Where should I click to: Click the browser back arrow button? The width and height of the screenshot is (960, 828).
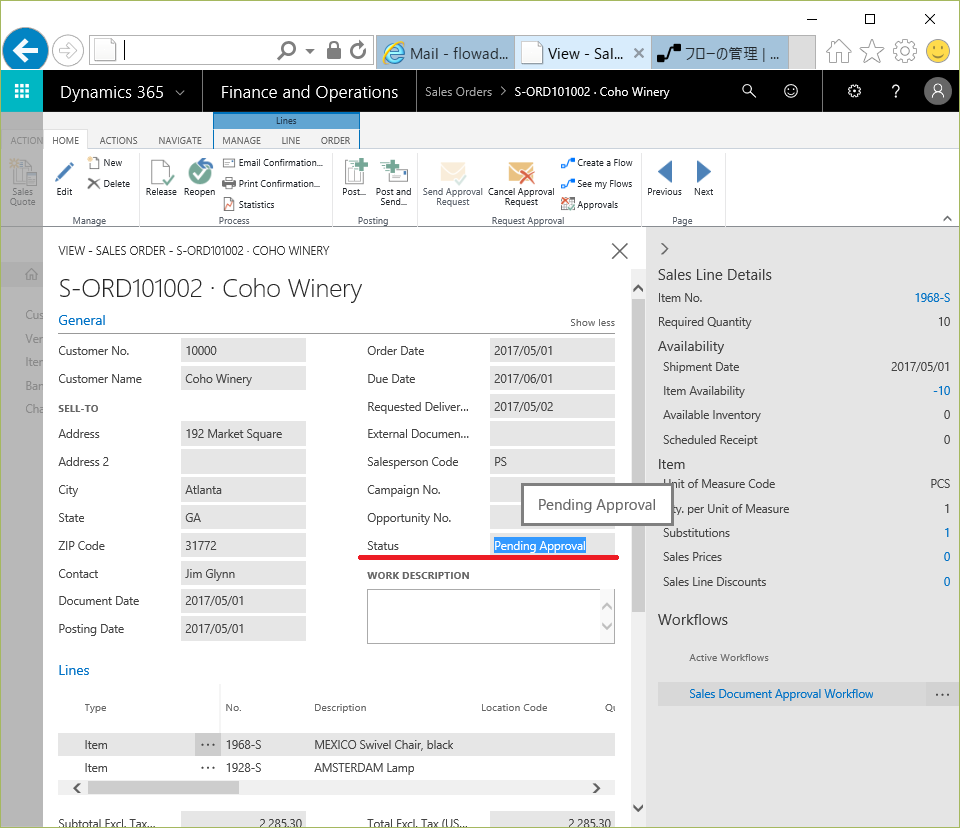[25, 50]
